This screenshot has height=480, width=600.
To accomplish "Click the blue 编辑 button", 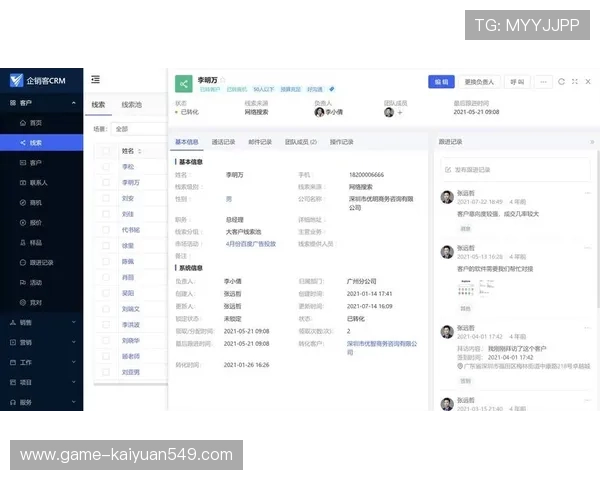I will pos(441,82).
